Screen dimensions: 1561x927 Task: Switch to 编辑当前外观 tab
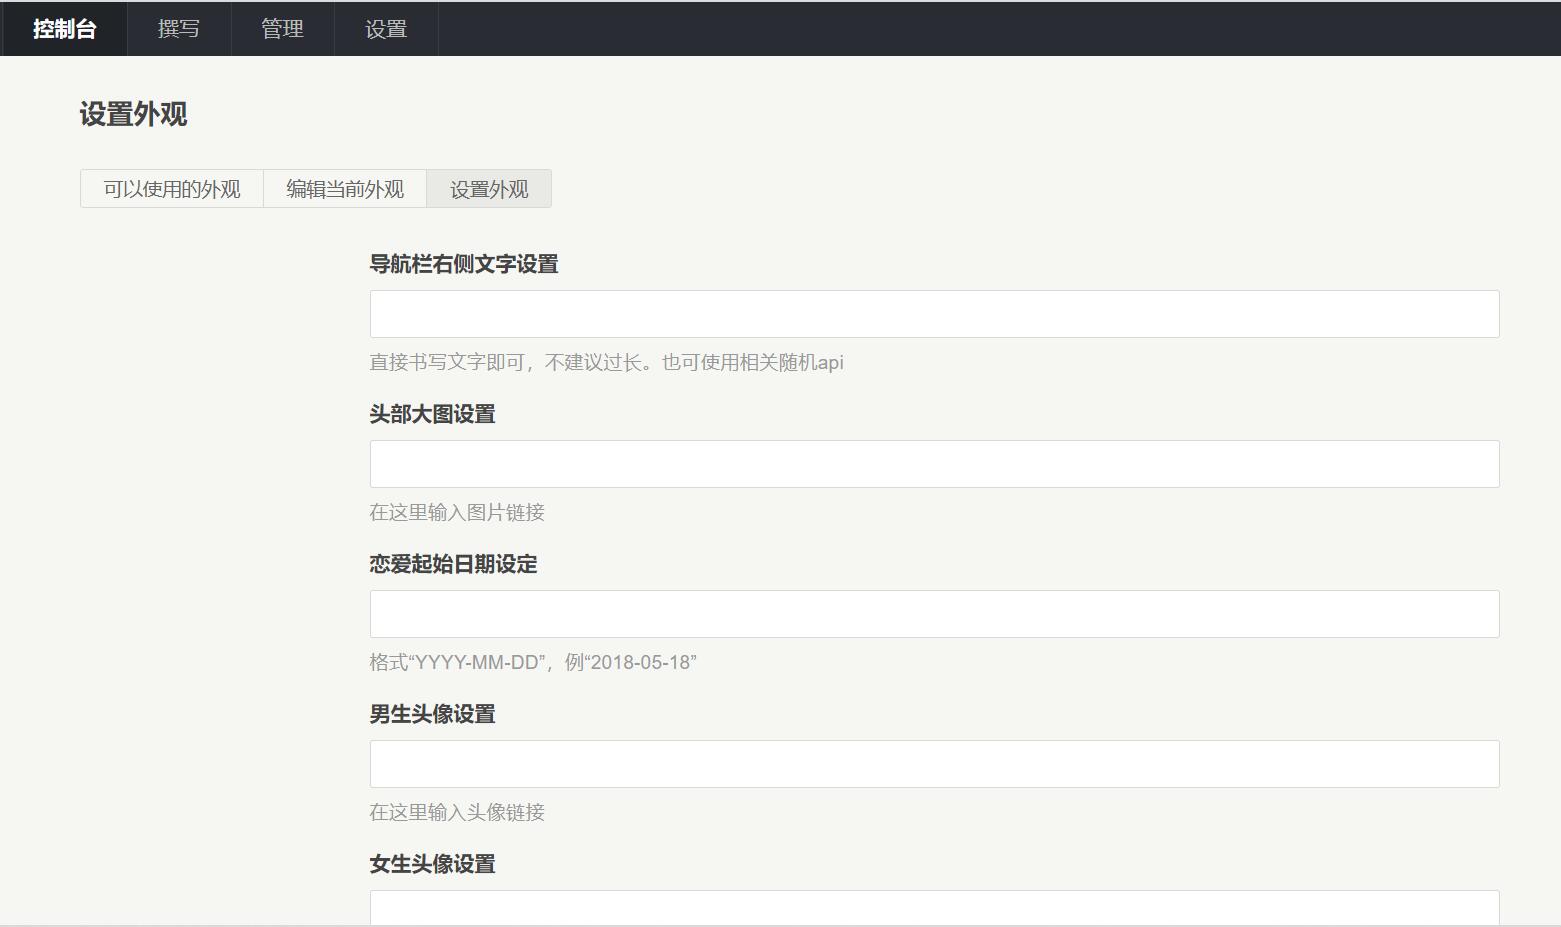click(x=345, y=189)
